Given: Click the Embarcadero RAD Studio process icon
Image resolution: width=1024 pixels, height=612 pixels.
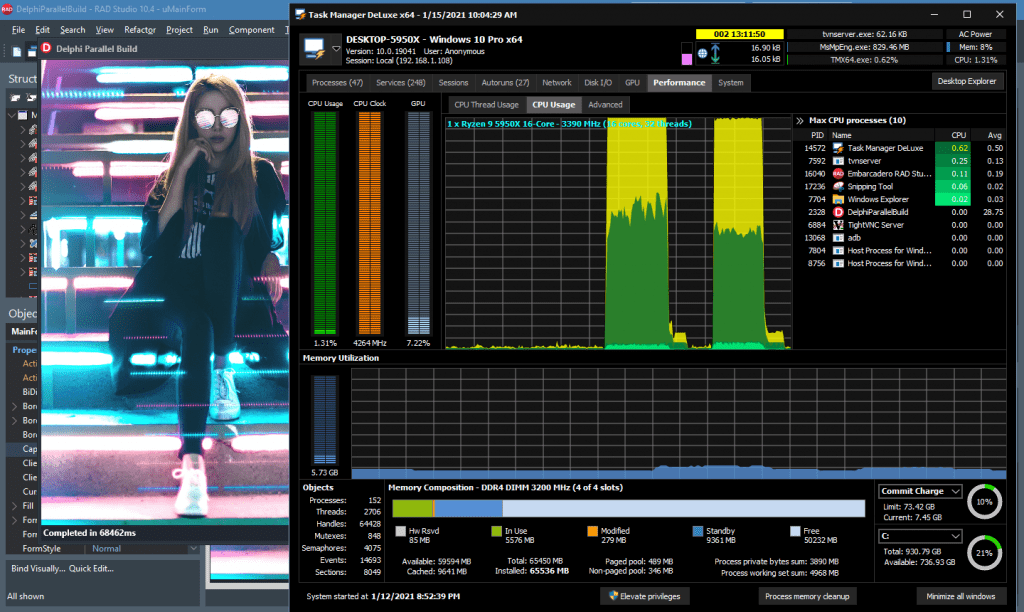Looking at the screenshot, I should coord(838,174).
